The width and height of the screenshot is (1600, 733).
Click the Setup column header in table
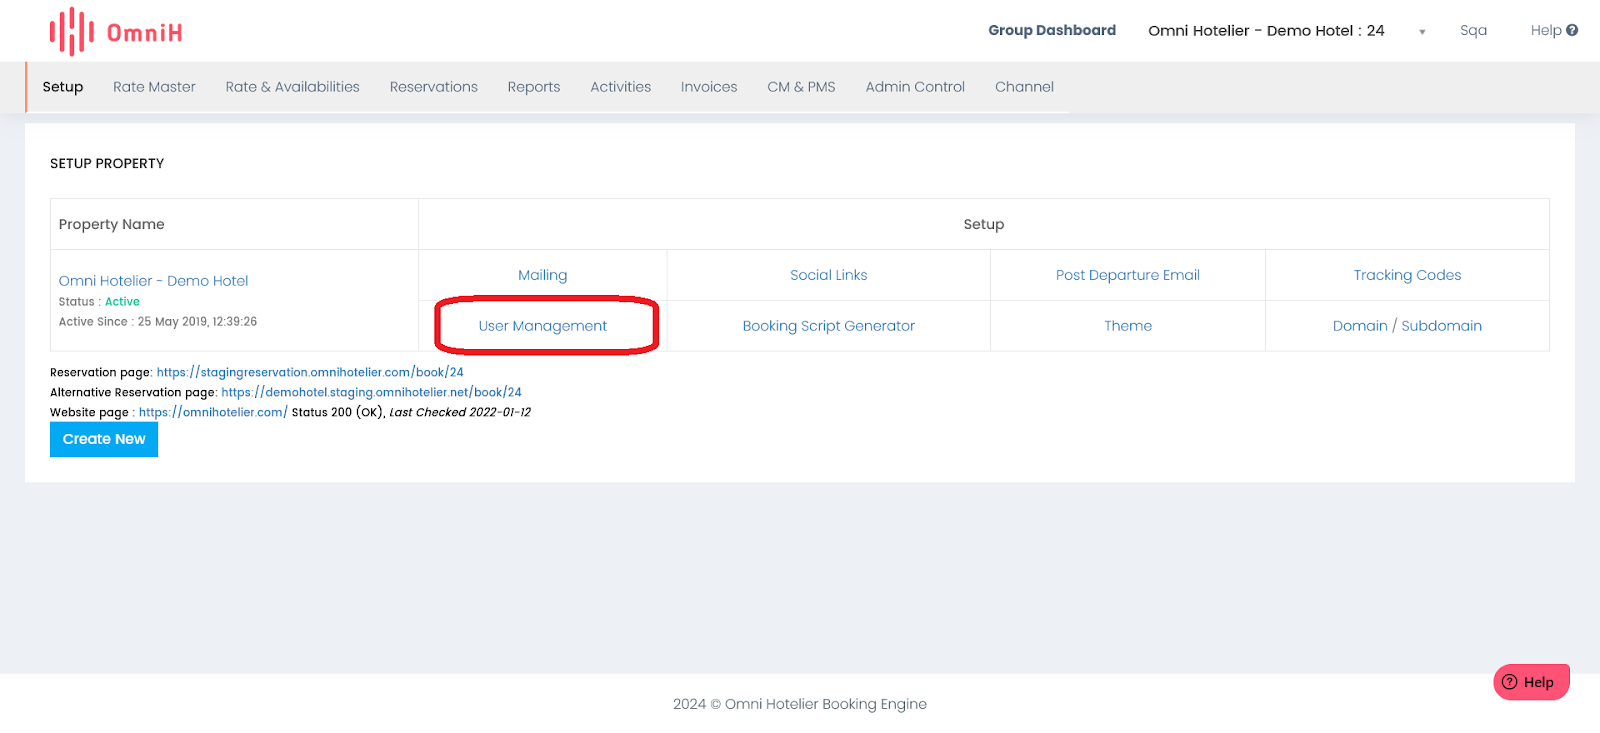point(984,224)
